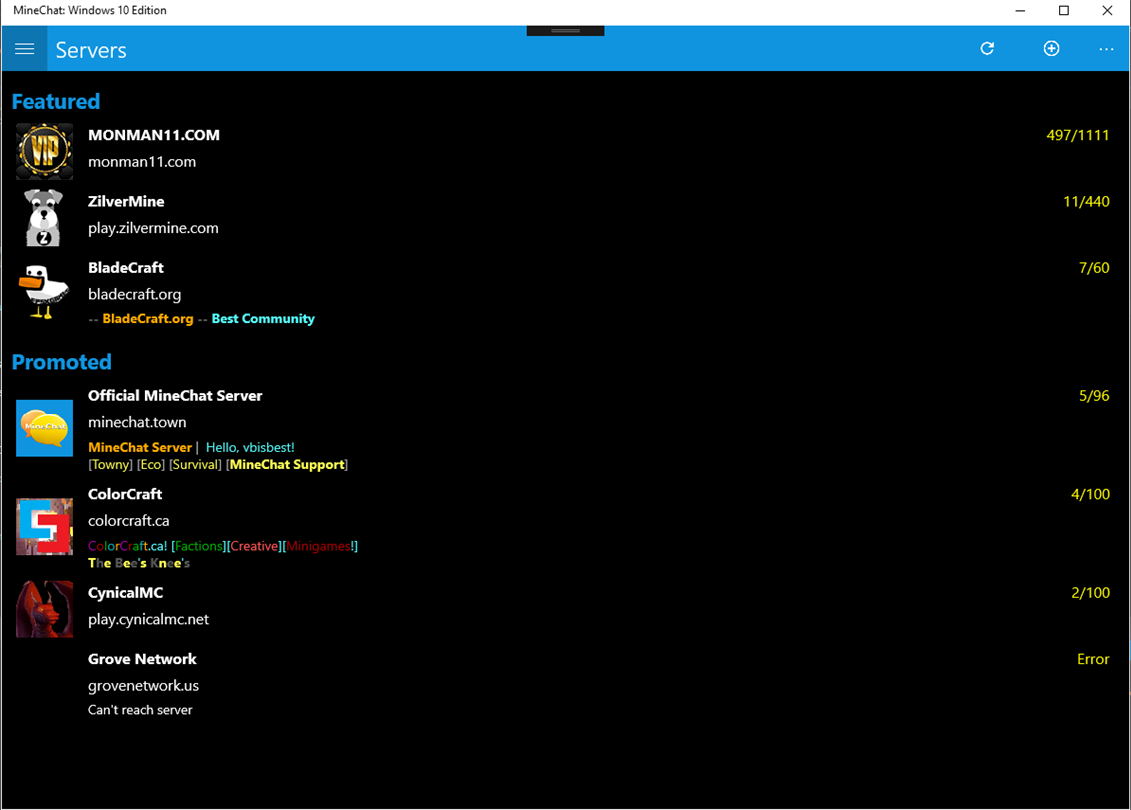Select the CynicalMC server name
This screenshot has width=1131, height=810.
click(126, 593)
